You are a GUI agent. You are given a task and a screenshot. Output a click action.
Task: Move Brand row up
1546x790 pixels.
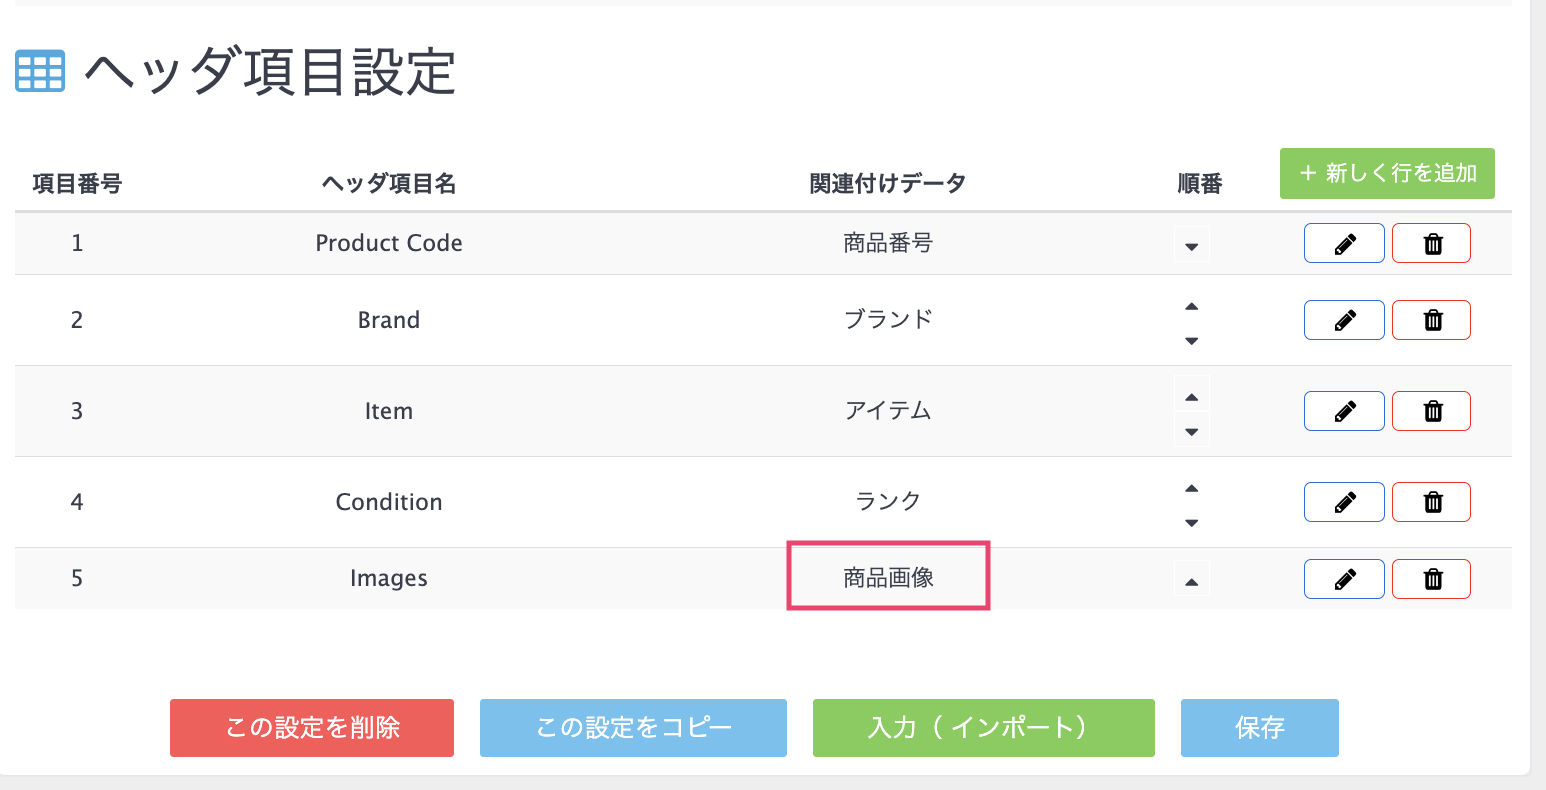(1191, 305)
